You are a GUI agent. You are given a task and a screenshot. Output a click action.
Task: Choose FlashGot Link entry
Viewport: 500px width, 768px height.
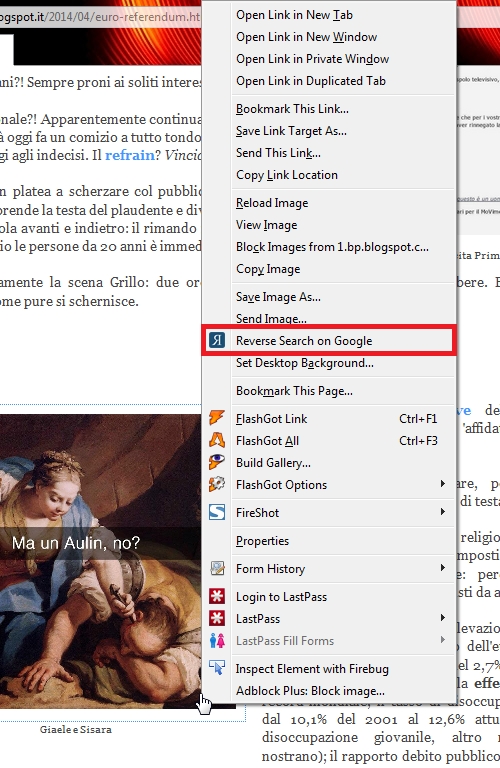pos(329,419)
